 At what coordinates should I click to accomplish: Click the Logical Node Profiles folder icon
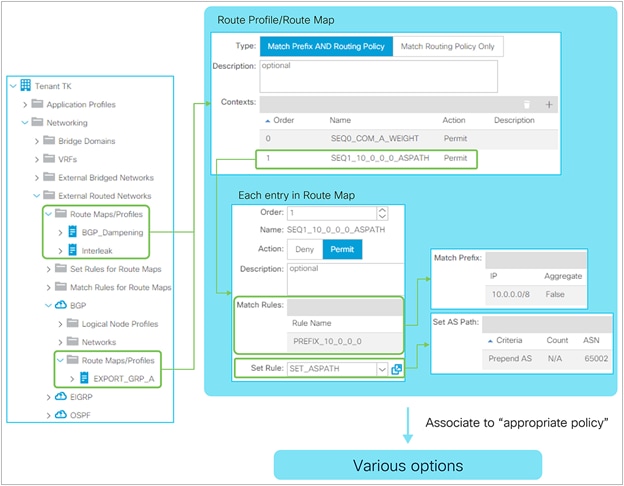coord(72,323)
